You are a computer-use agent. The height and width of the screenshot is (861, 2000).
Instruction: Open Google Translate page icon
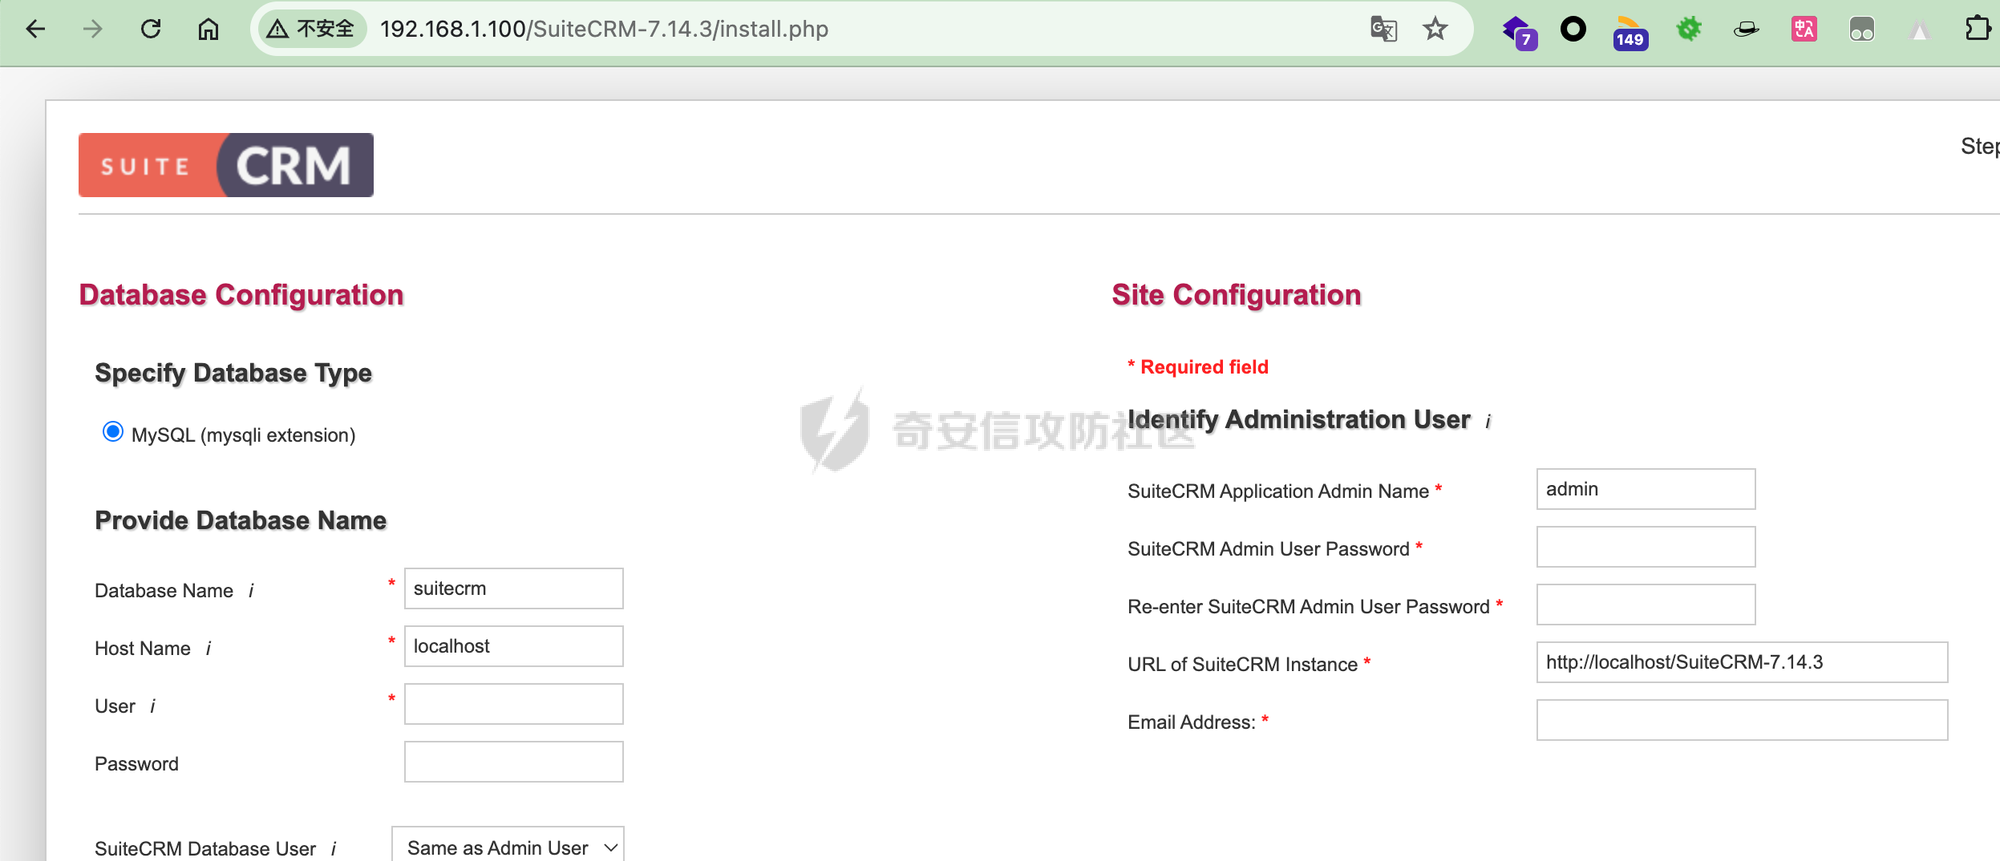coord(1383,29)
